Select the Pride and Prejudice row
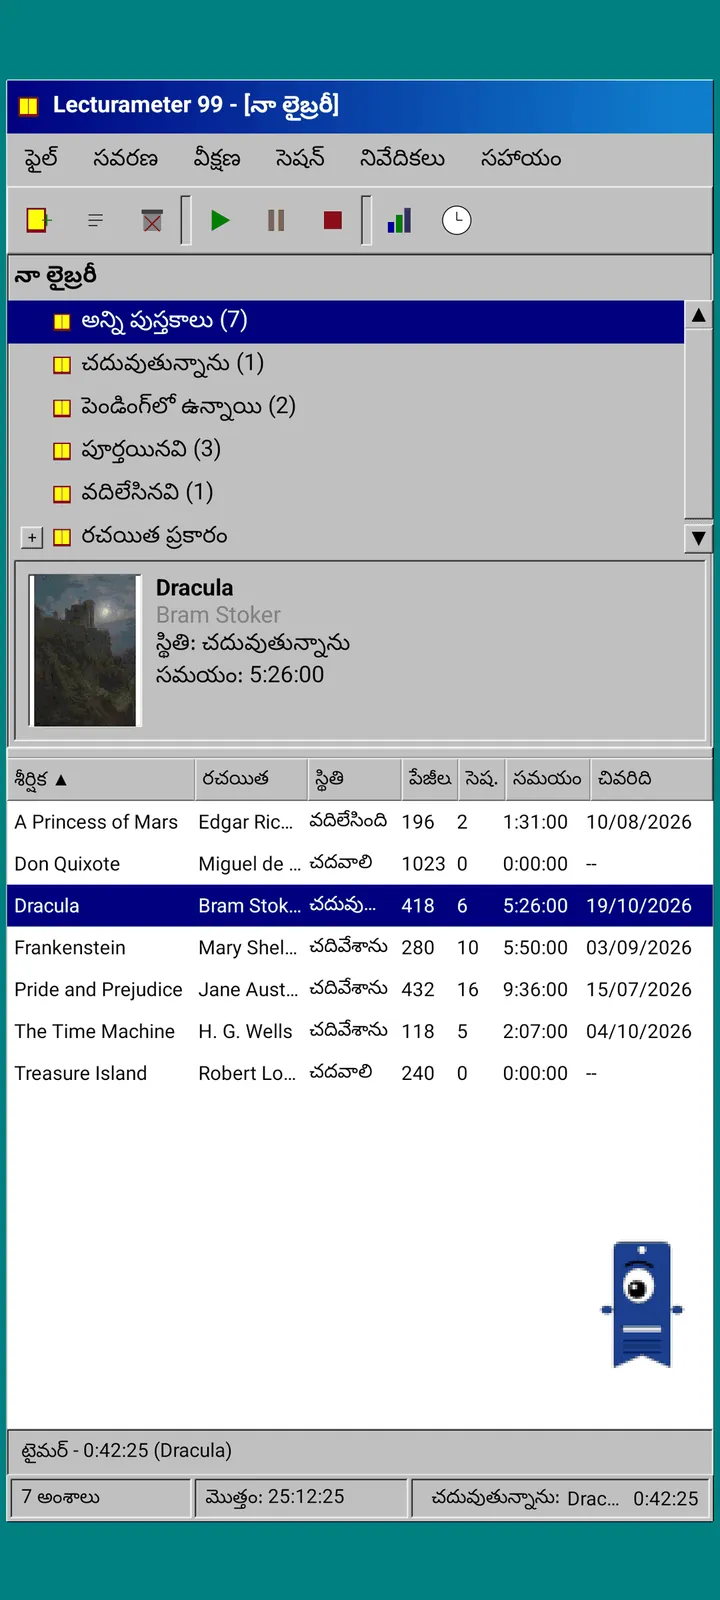The width and height of the screenshot is (720, 1600). coord(360,990)
